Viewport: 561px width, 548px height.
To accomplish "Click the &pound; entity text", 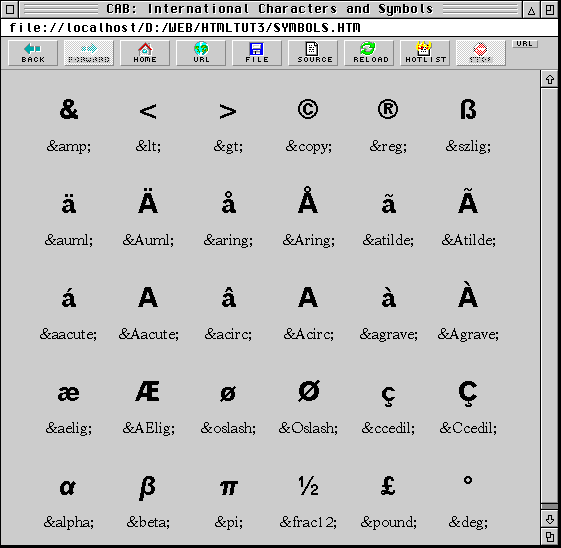I will point(388,522).
